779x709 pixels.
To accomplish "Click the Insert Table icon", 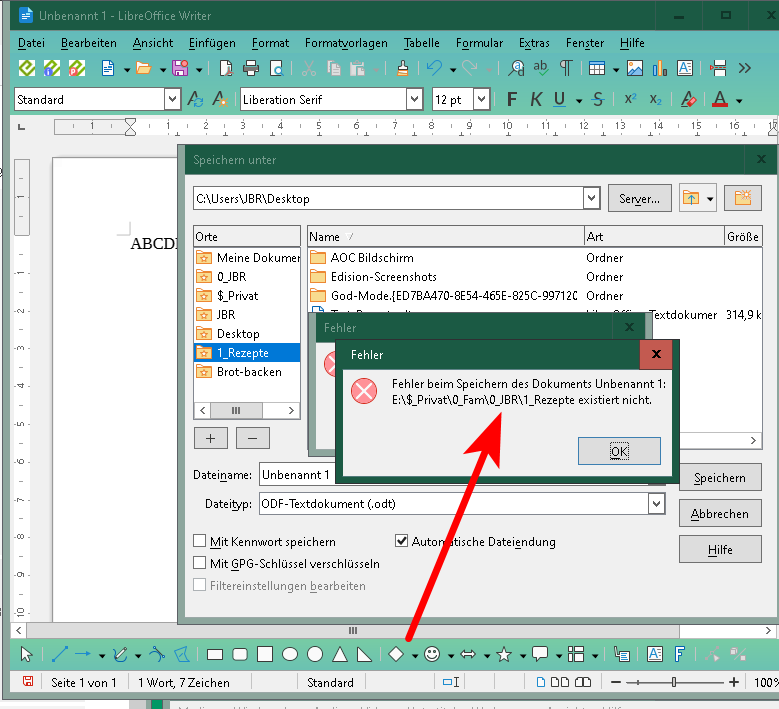I will point(597,68).
